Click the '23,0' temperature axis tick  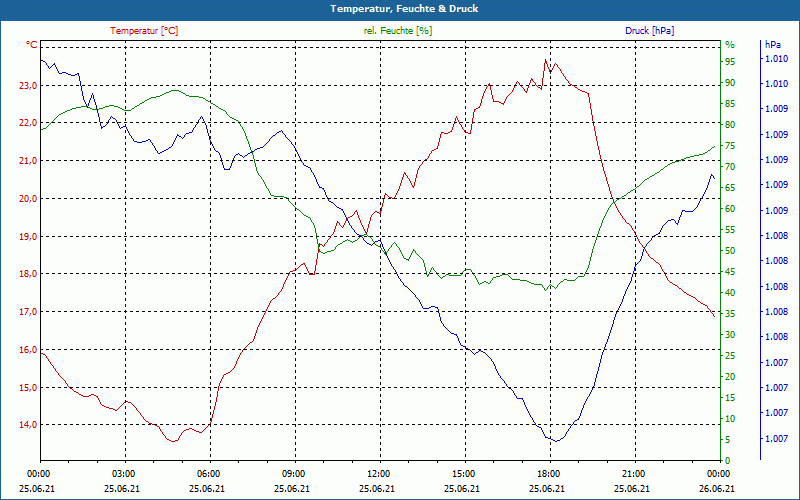(28, 86)
